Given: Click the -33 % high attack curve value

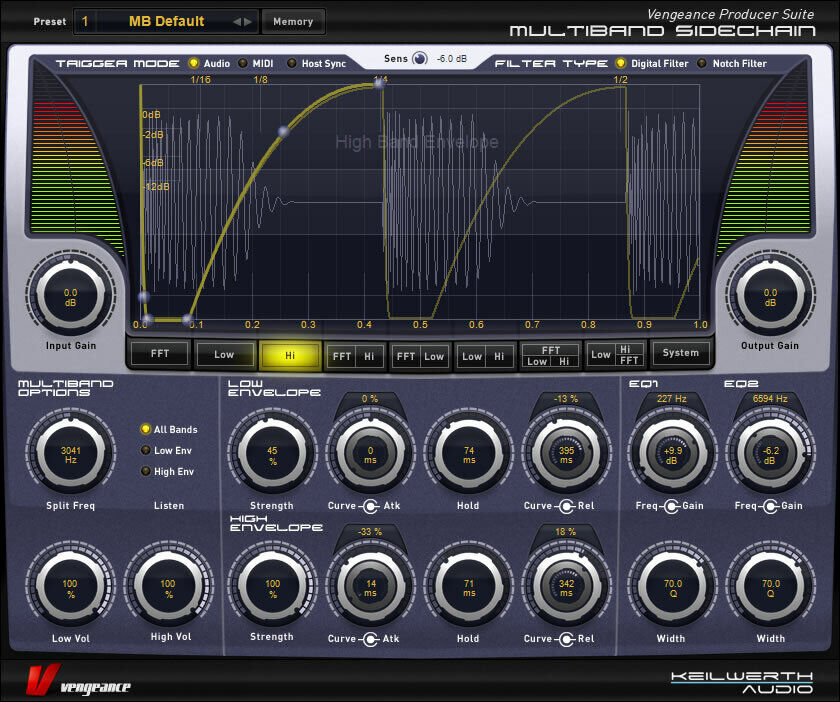Looking at the screenshot, I should pyautogui.click(x=370, y=532).
